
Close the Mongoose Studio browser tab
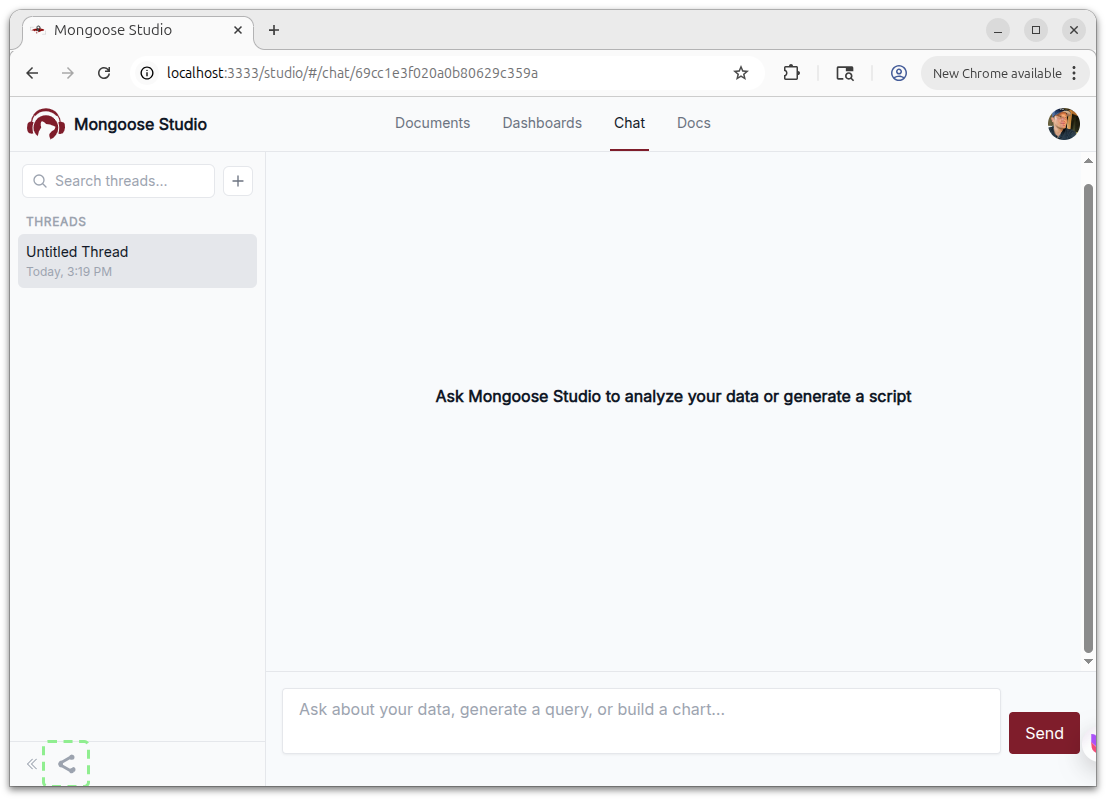click(238, 30)
